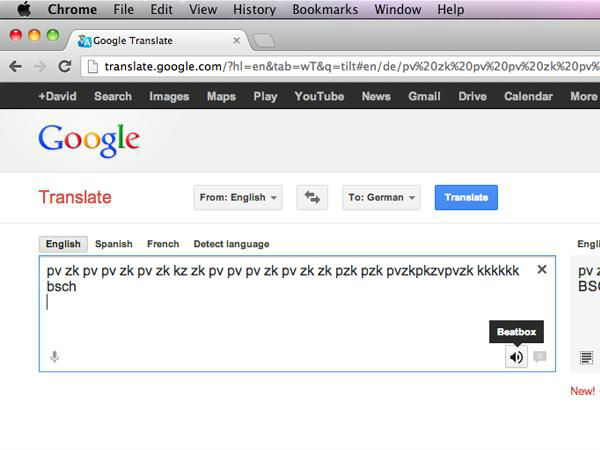Screen dimensions: 600x450
Task: Open YouTube in the Google bar
Action: pos(319,96)
